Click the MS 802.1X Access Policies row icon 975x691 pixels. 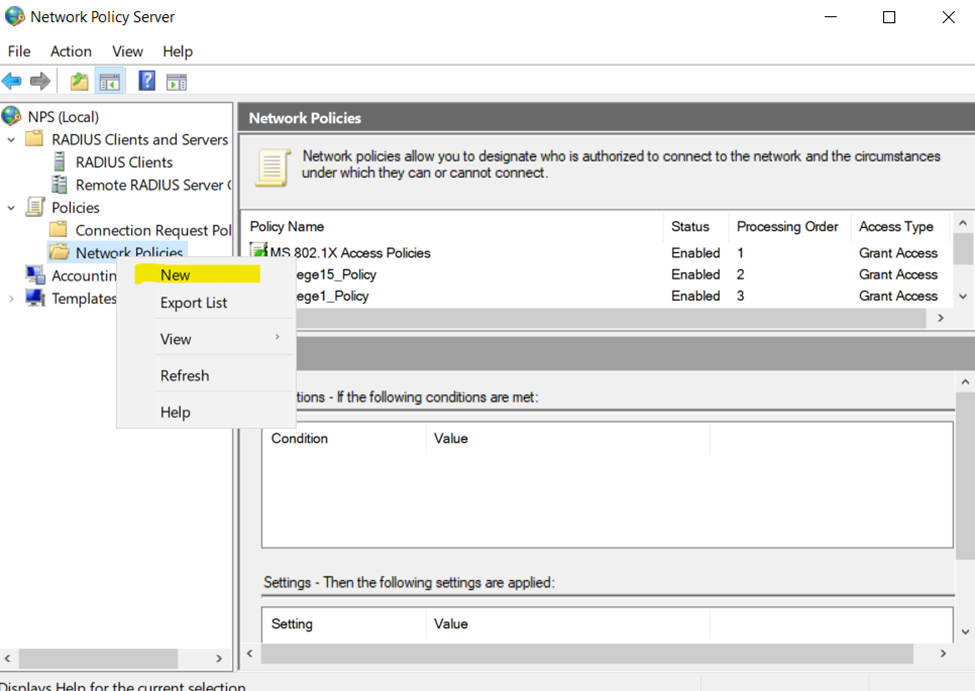[x=259, y=250]
